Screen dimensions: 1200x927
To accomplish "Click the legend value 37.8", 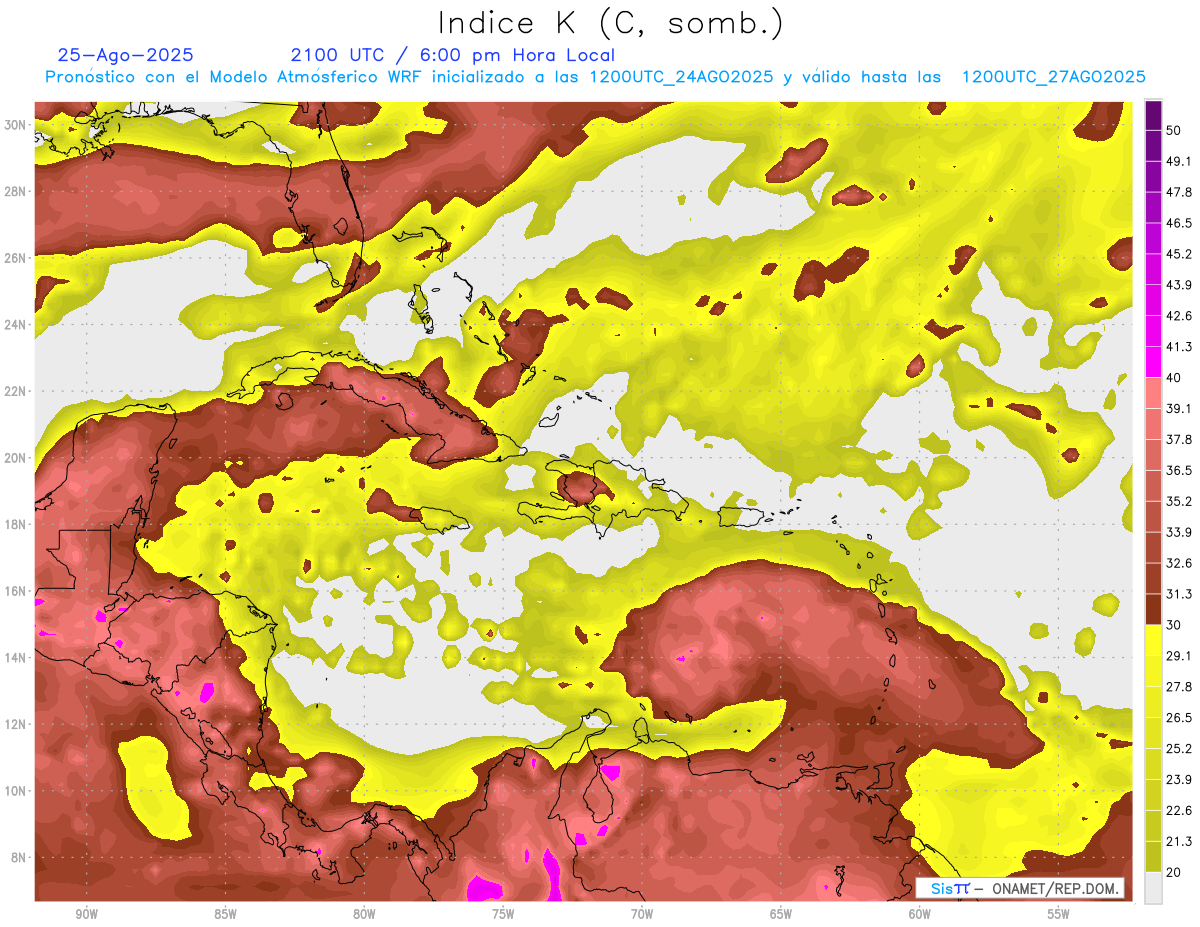I will [1179, 439].
